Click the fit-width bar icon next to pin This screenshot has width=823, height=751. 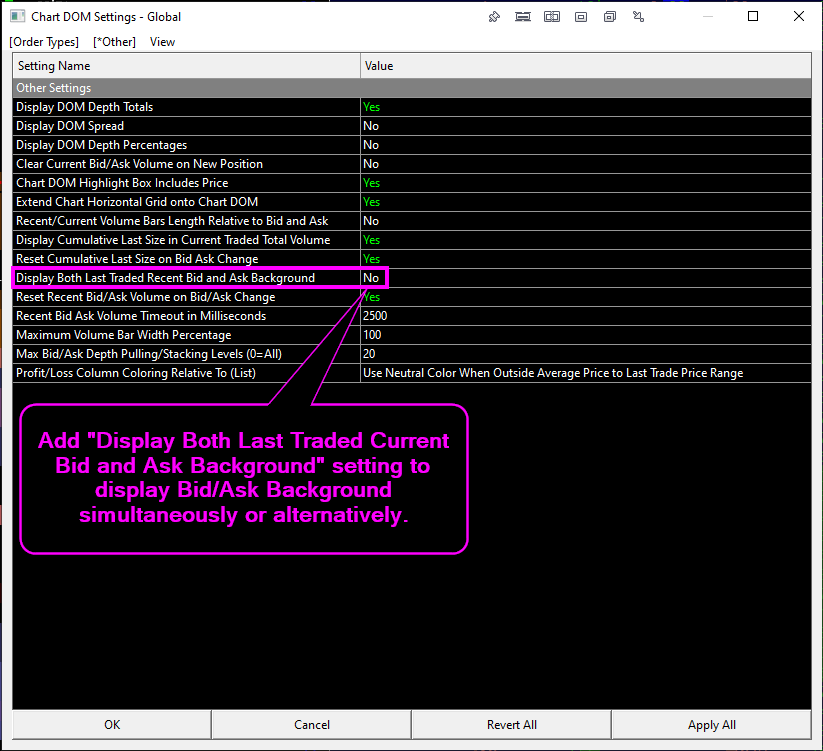click(x=522, y=17)
